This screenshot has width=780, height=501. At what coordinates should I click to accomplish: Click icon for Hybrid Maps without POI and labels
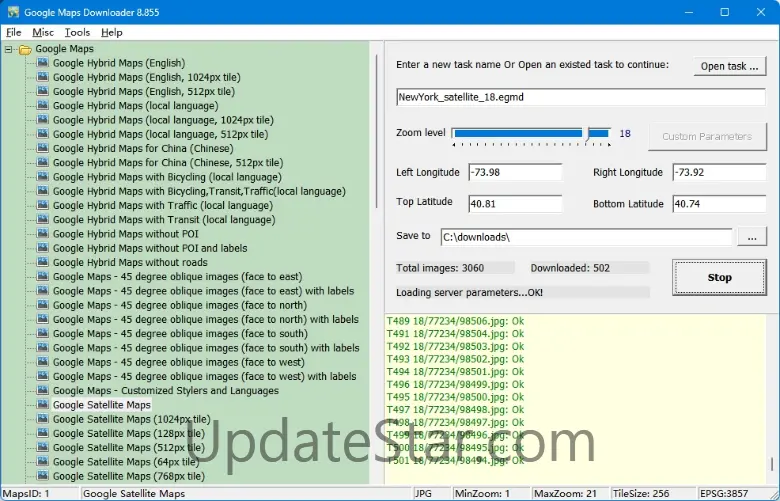point(43,248)
